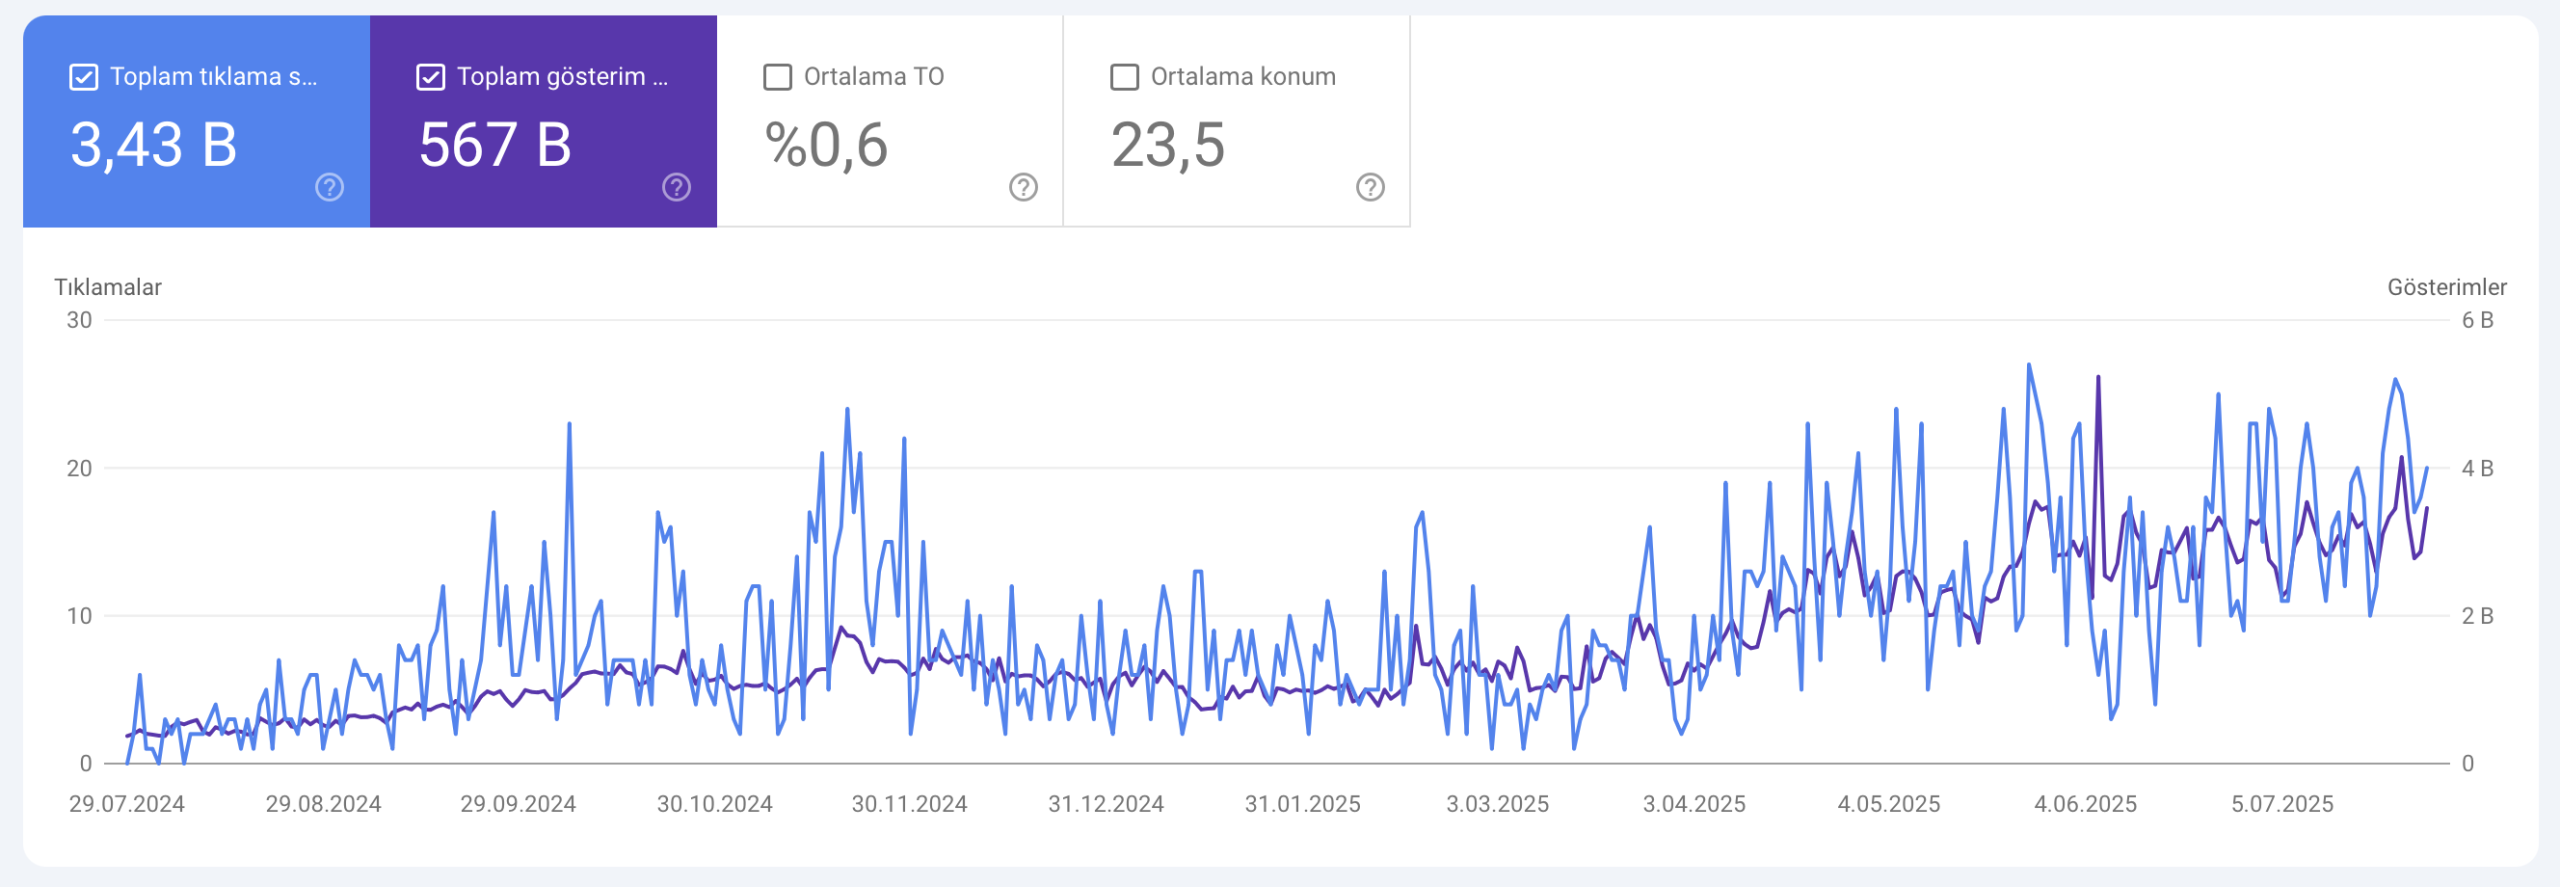Screen dimensions: 2560x887
Task: Click help icon in Ortalama TO card
Action: (1023, 187)
